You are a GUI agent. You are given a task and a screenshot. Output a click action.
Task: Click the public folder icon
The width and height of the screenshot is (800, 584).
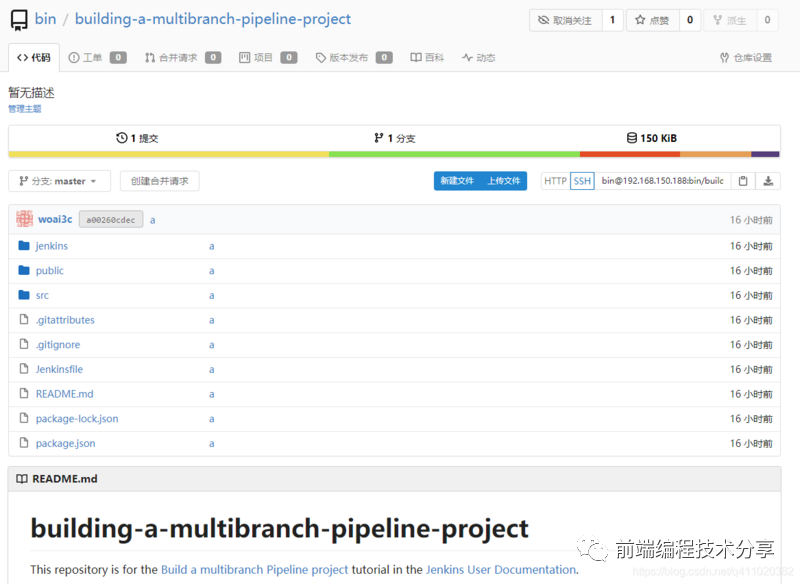(24, 270)
